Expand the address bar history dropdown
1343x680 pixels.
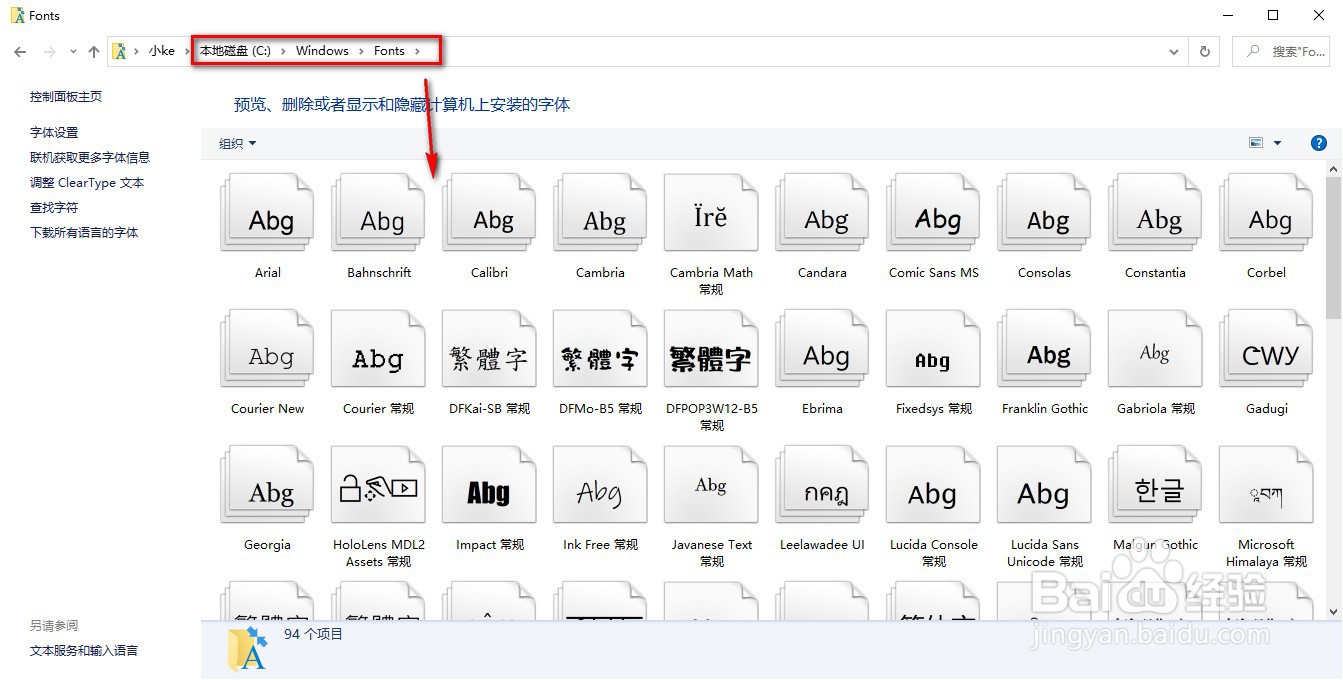click(1174, 51)
